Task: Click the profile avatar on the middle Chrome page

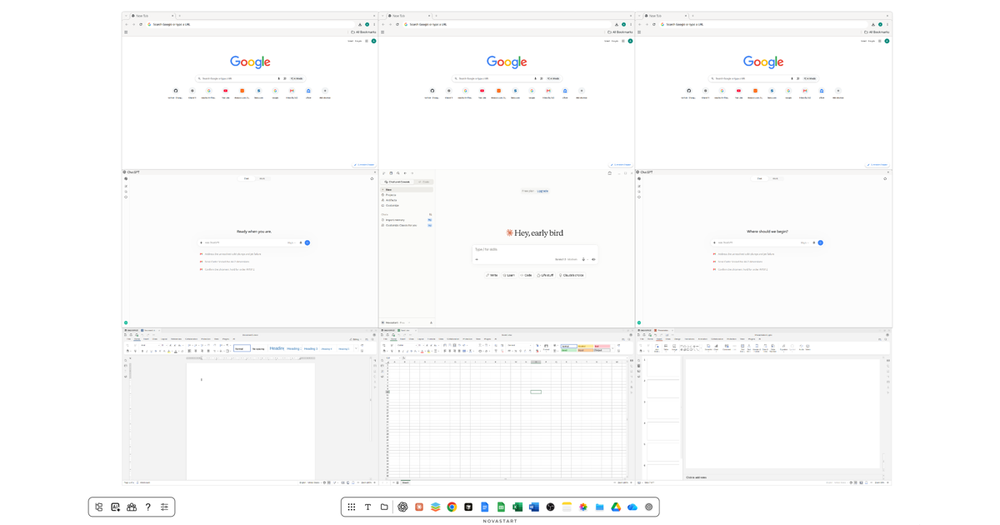Action: pos(630,41)
